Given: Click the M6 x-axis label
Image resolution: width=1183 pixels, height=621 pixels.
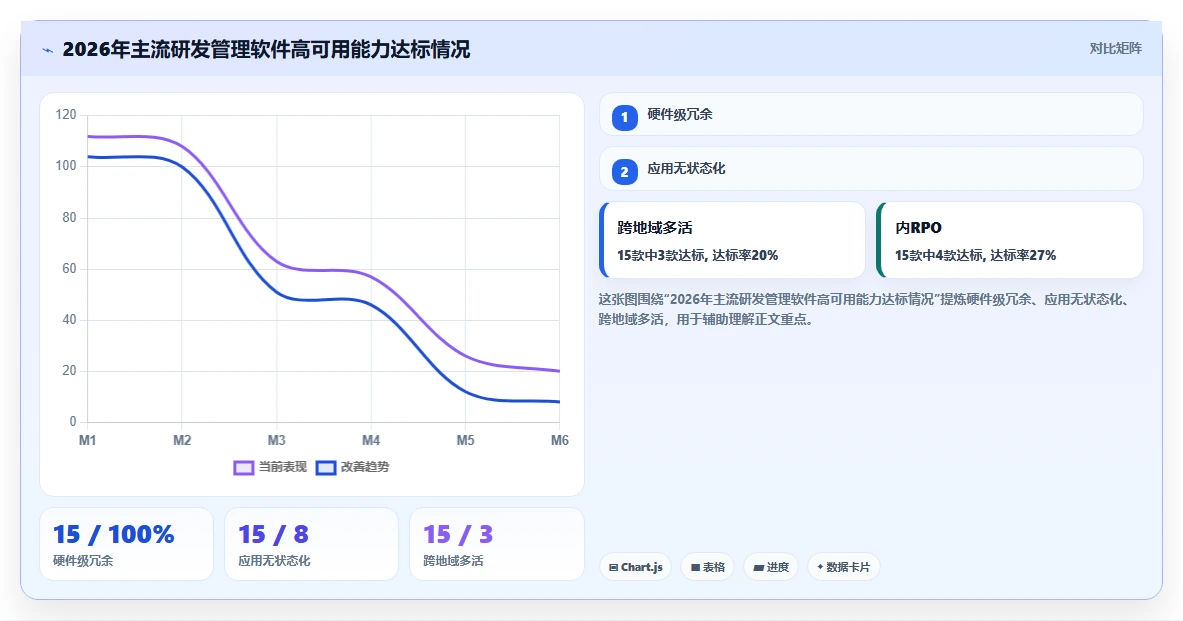Looking at the screenshot, I should (x=560, y=440).
